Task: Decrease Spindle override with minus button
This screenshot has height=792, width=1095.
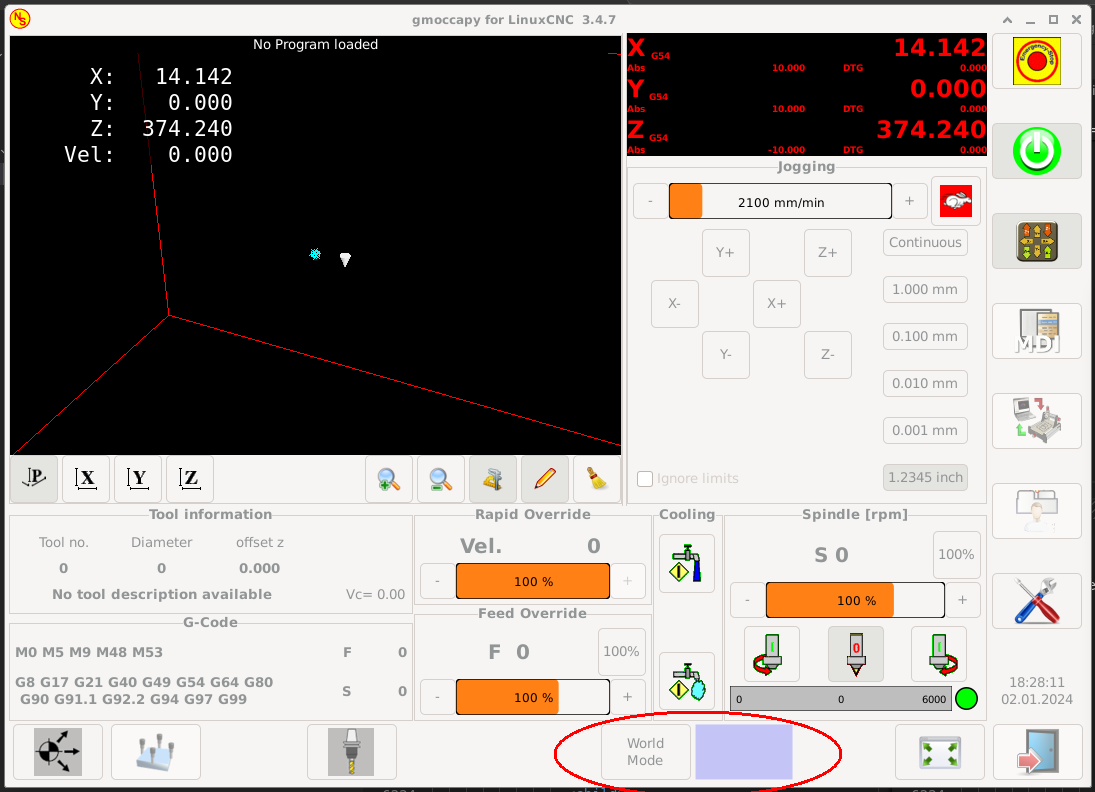Action: coord(747,600)
